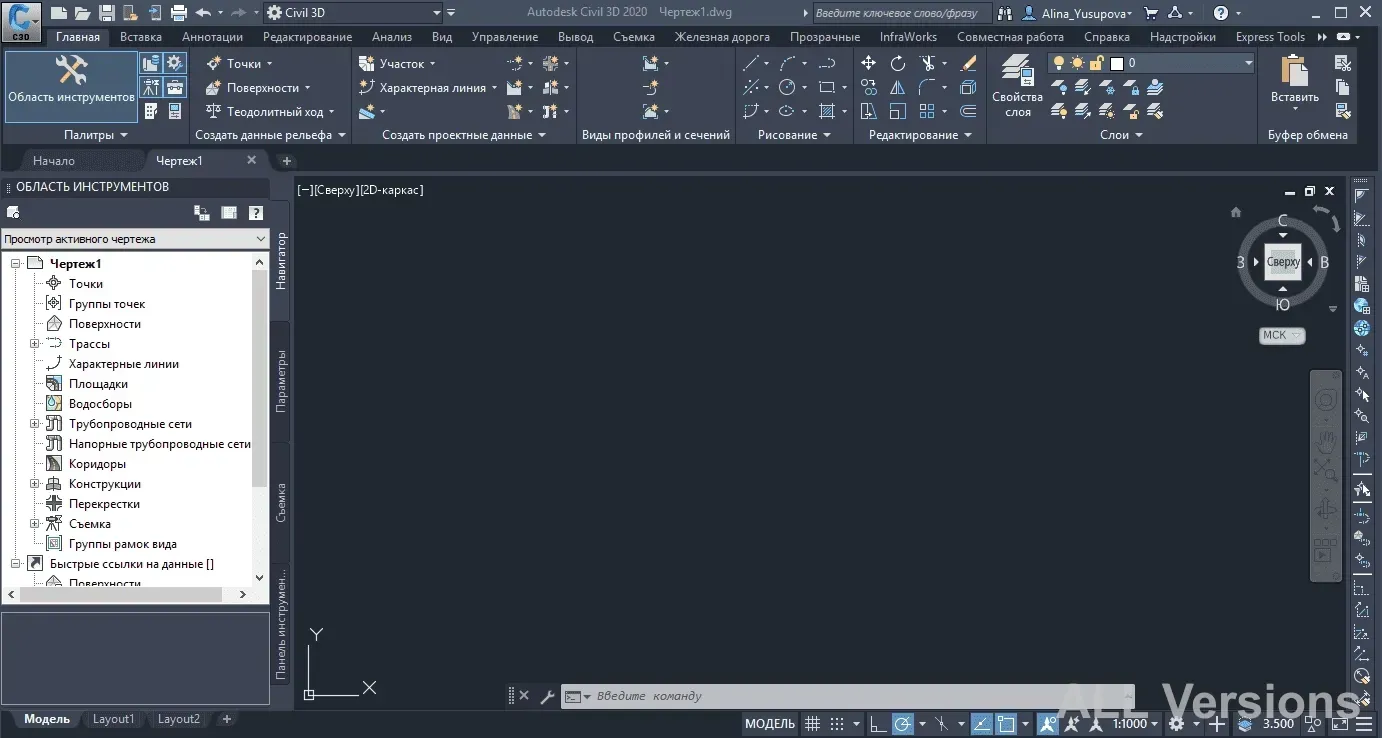This screenshot has height=738, width=1382.
Task: Toggle ortho mode in the status bar
Action: pos(877,723)
